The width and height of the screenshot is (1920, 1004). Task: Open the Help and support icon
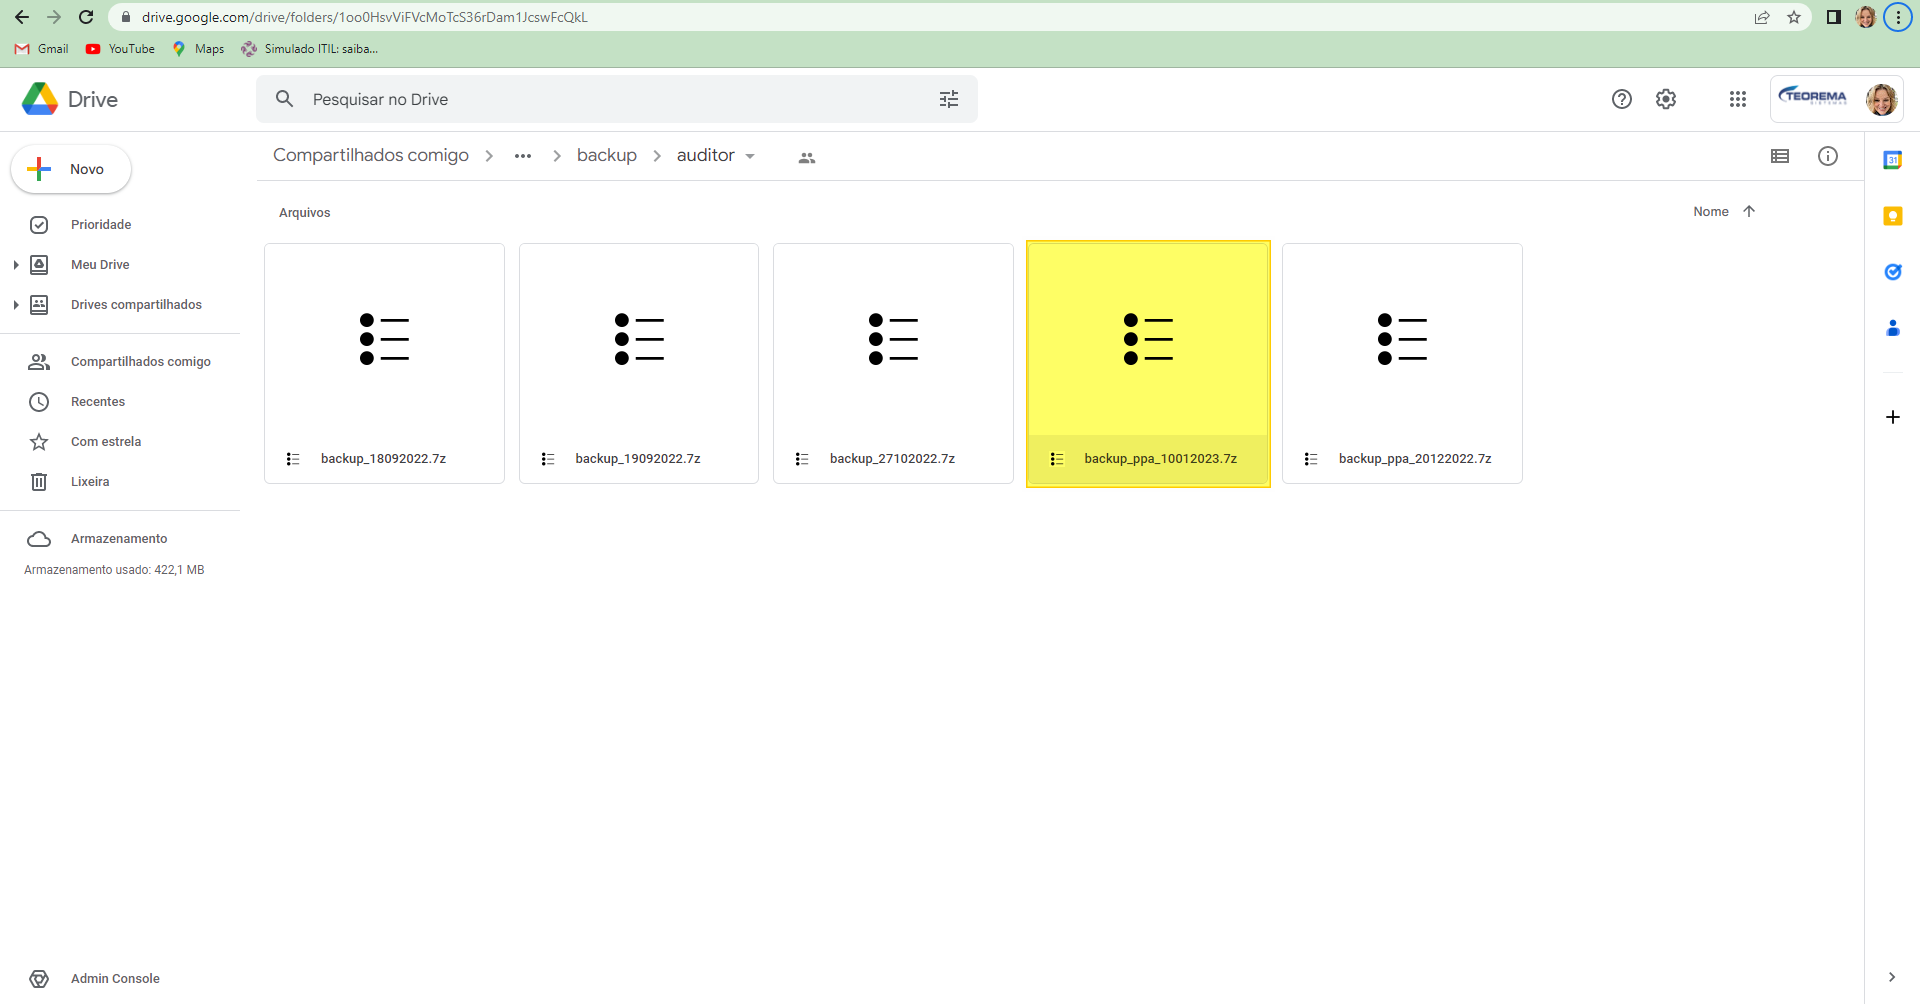click(x=1622, y=99)
